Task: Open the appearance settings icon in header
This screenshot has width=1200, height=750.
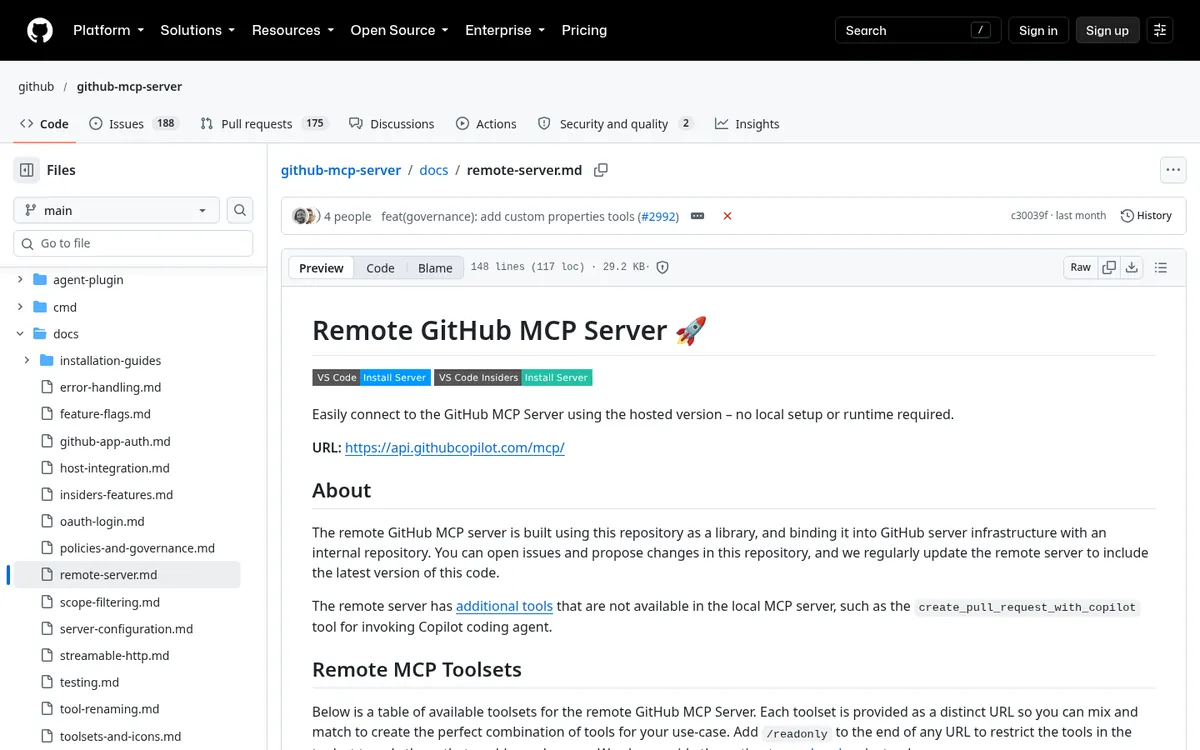Action: coord(1160,30)
